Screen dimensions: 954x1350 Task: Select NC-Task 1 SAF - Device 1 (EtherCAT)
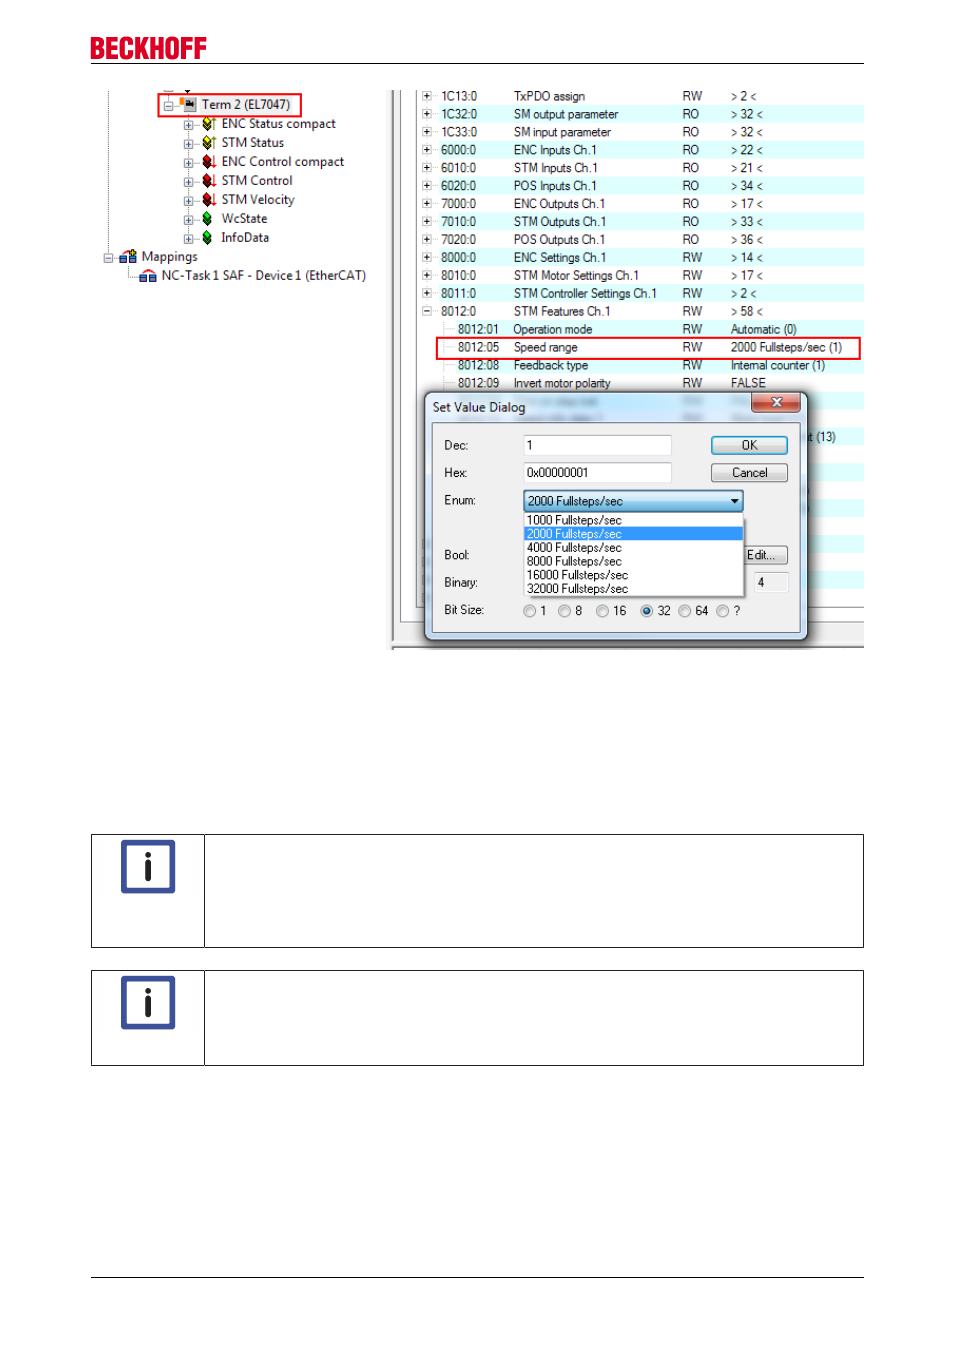(x=263, y=276)
